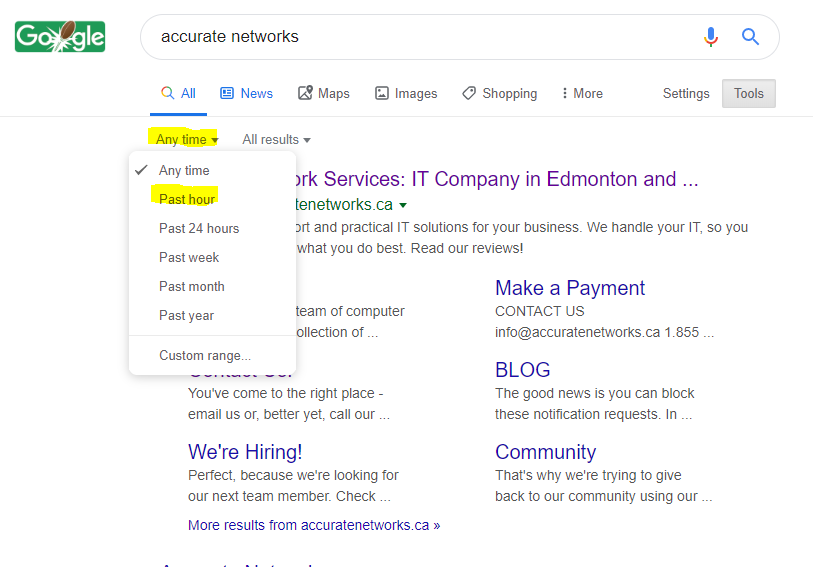Image resolution: width=813 pixels, height=567 pixels.
Task: Choose Past month time filter
Action: click(x=212, y=287)
